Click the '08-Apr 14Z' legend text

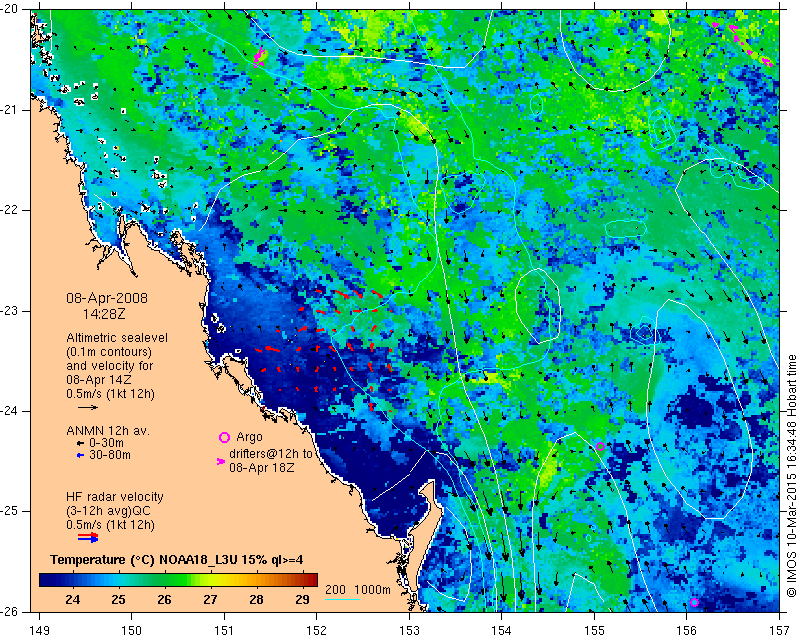point(98,380)
